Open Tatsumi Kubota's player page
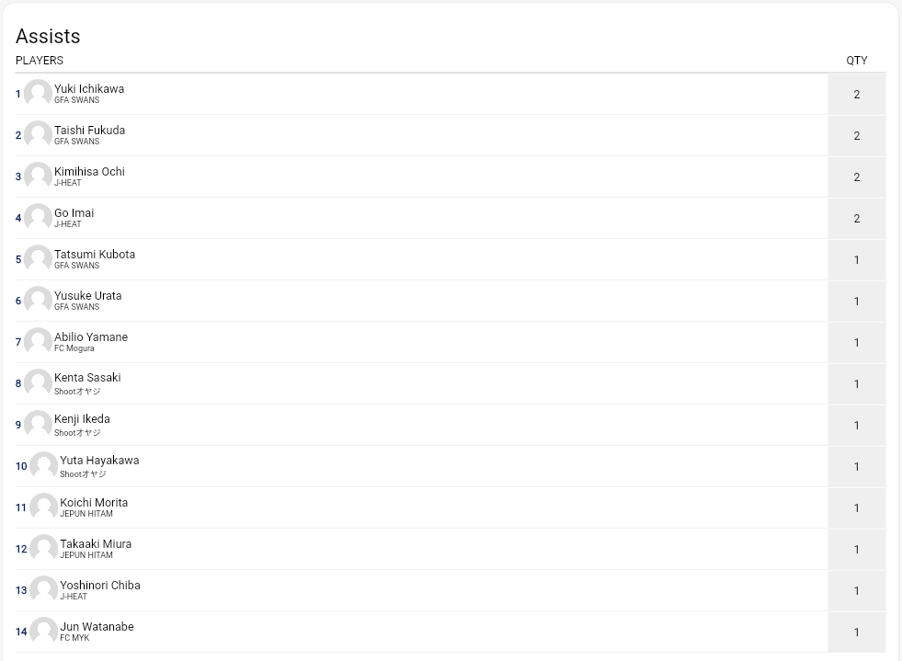The width and height of the screenshot is (902, 661). [x=94, y=255]
